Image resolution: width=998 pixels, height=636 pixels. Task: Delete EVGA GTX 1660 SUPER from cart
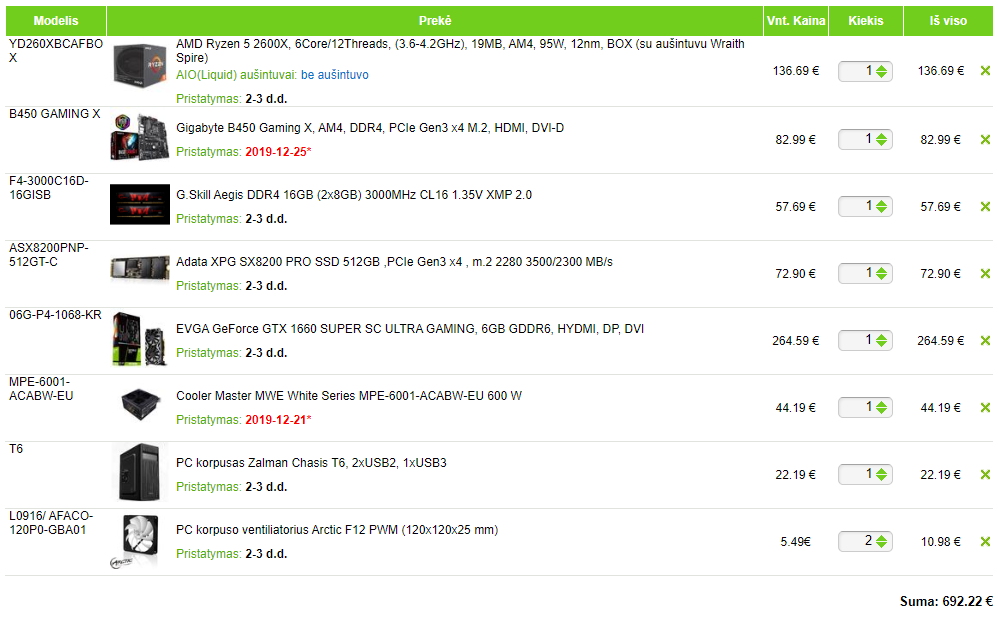pyautogui.click(x=985, y=341)
